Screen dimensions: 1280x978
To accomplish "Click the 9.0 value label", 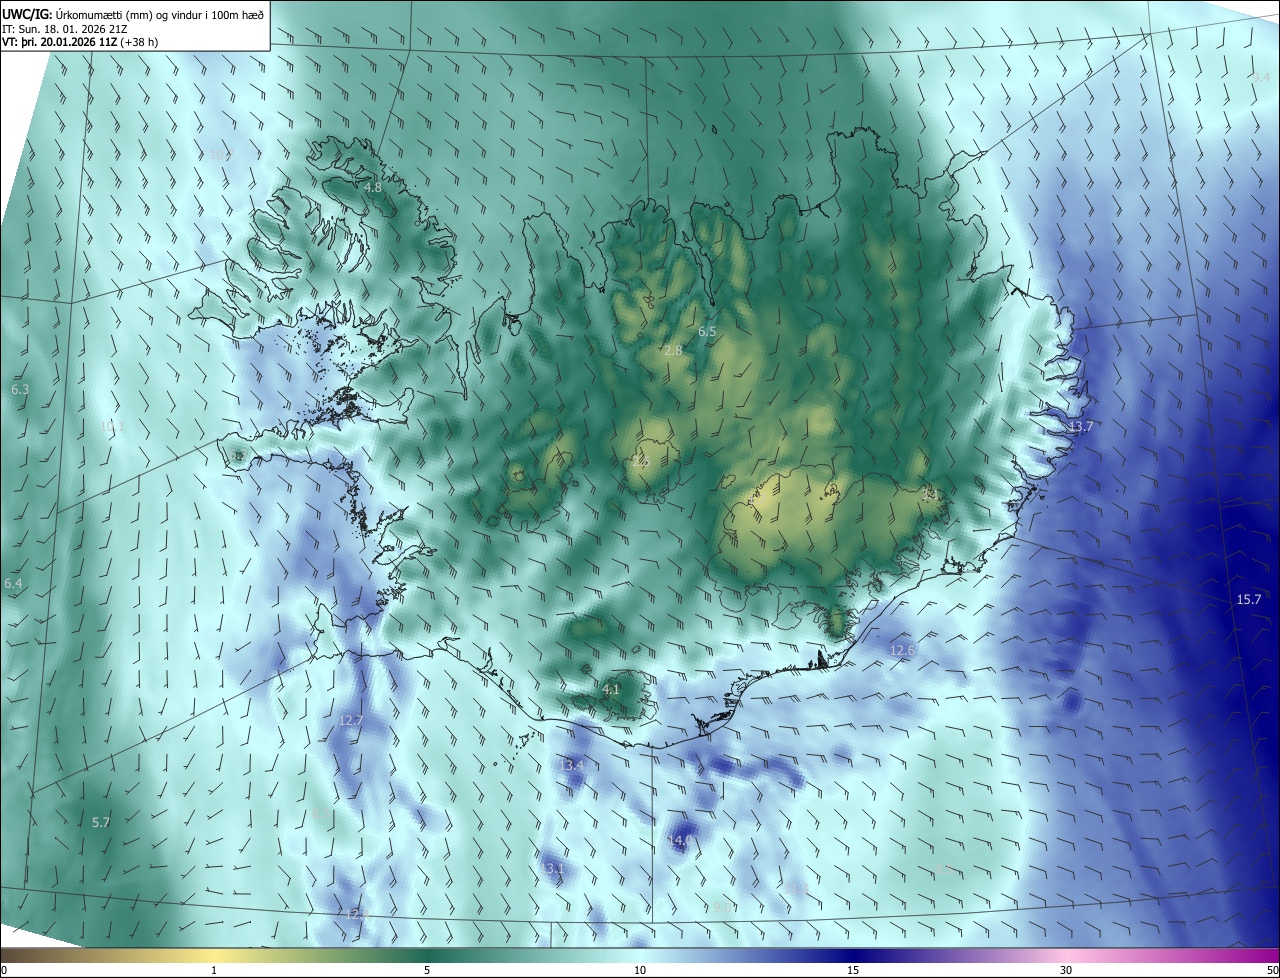I will click(721, 908).
